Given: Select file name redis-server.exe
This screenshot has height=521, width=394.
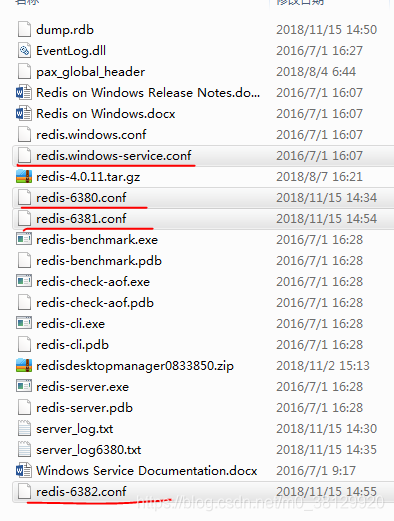Looking at the screenshot, I should 83,387.
